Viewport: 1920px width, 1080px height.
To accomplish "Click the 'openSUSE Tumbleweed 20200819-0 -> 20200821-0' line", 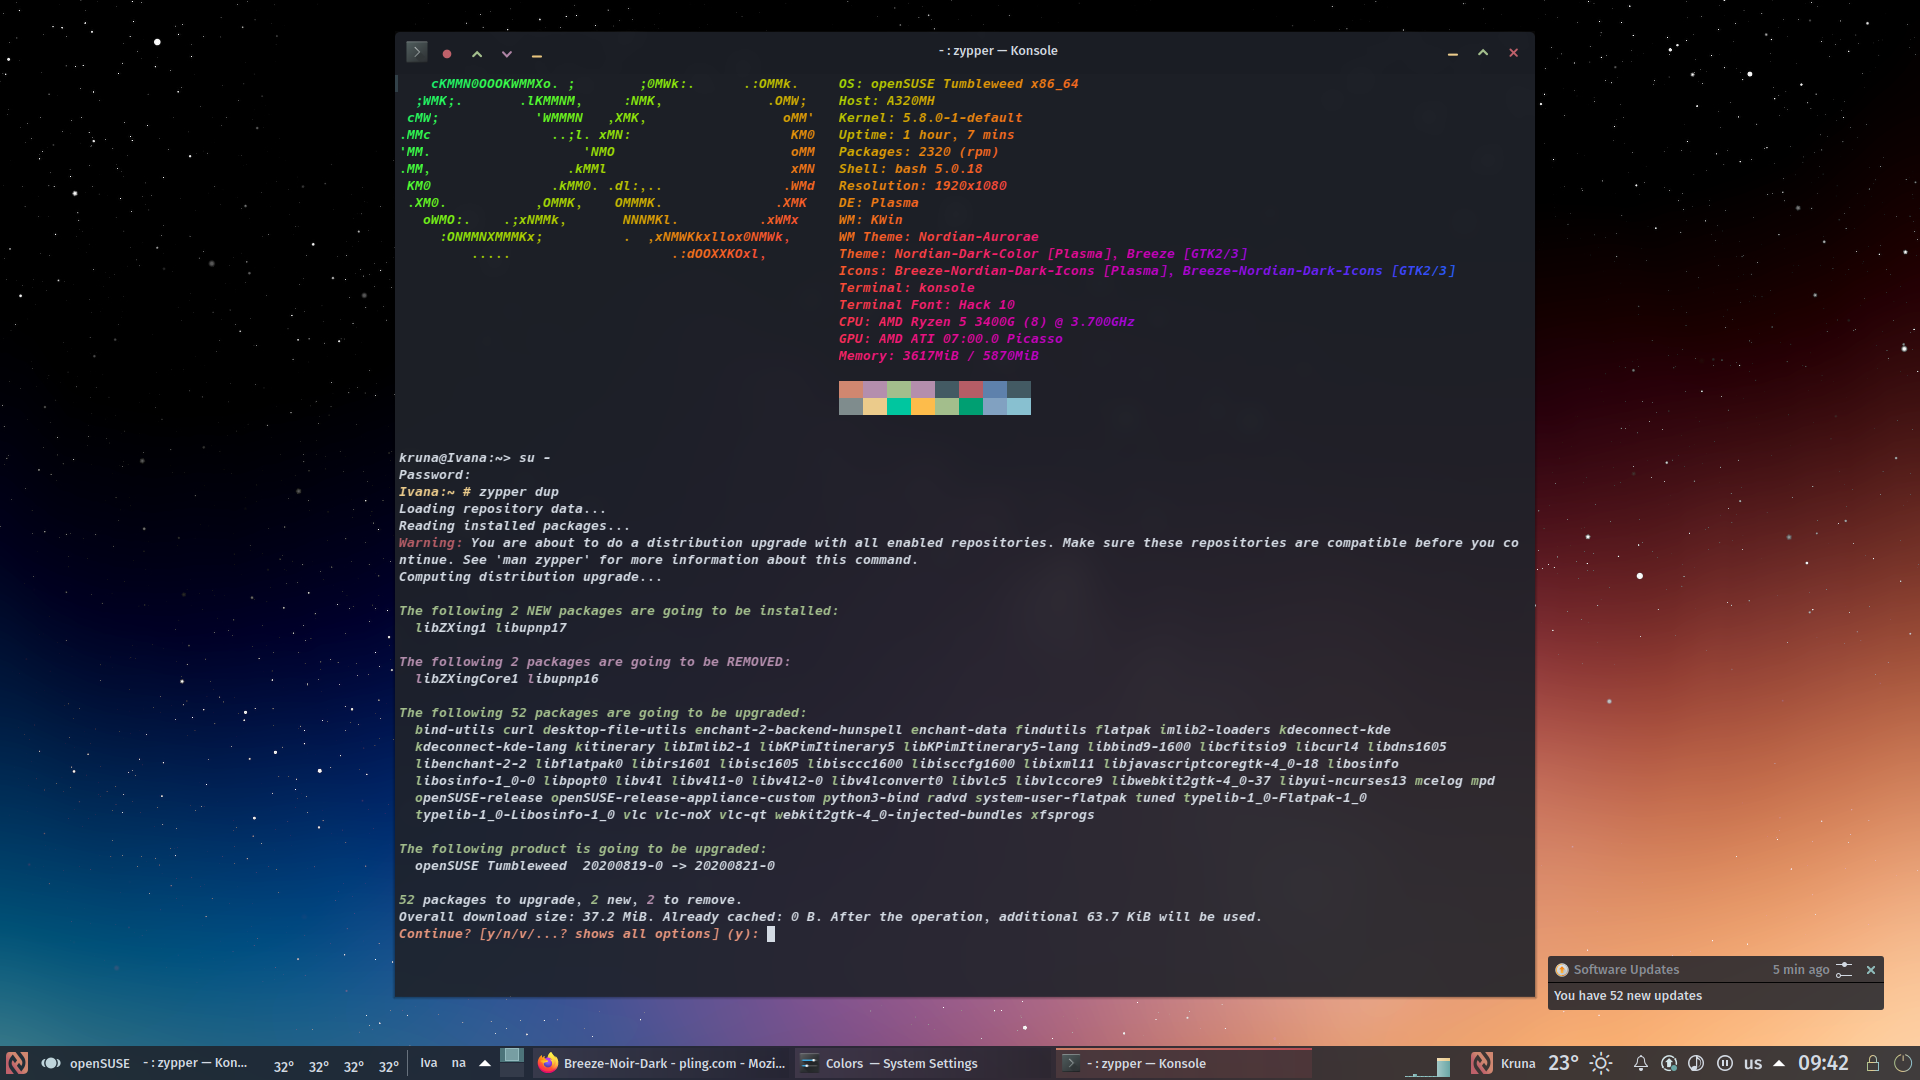I will tap(594, 866).
